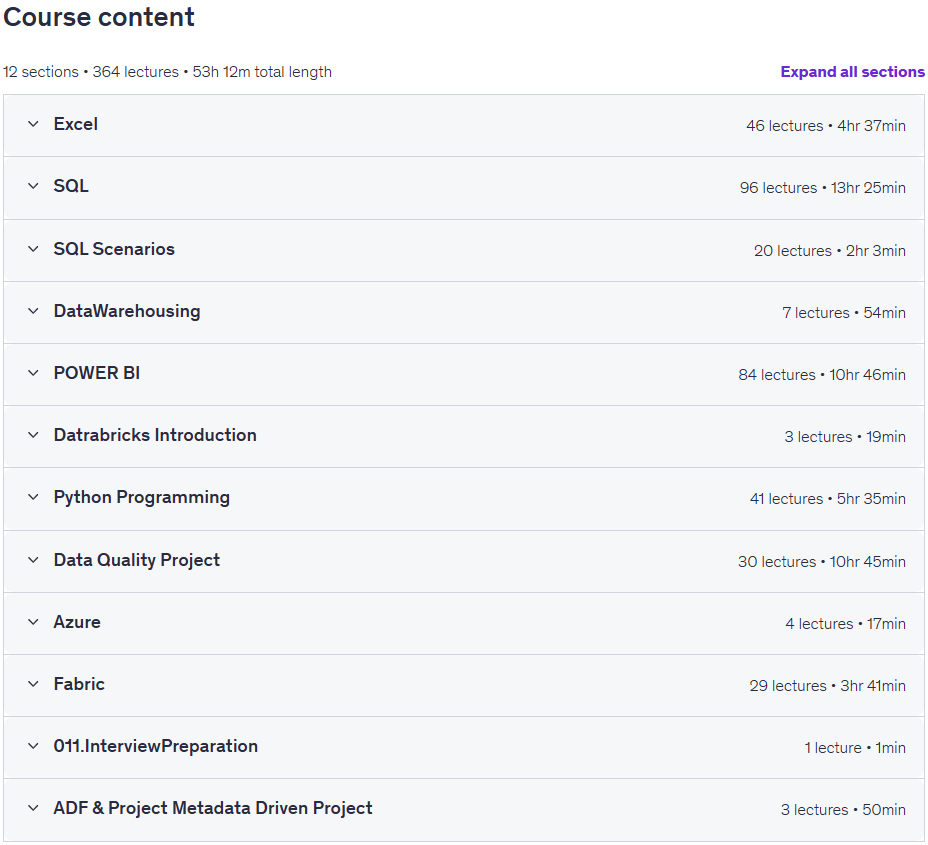Click '29 lectures • 3hr 41min' text
The height and width of the screenshot is (845, 928).
pyautogui.click(x=827, y=686)
